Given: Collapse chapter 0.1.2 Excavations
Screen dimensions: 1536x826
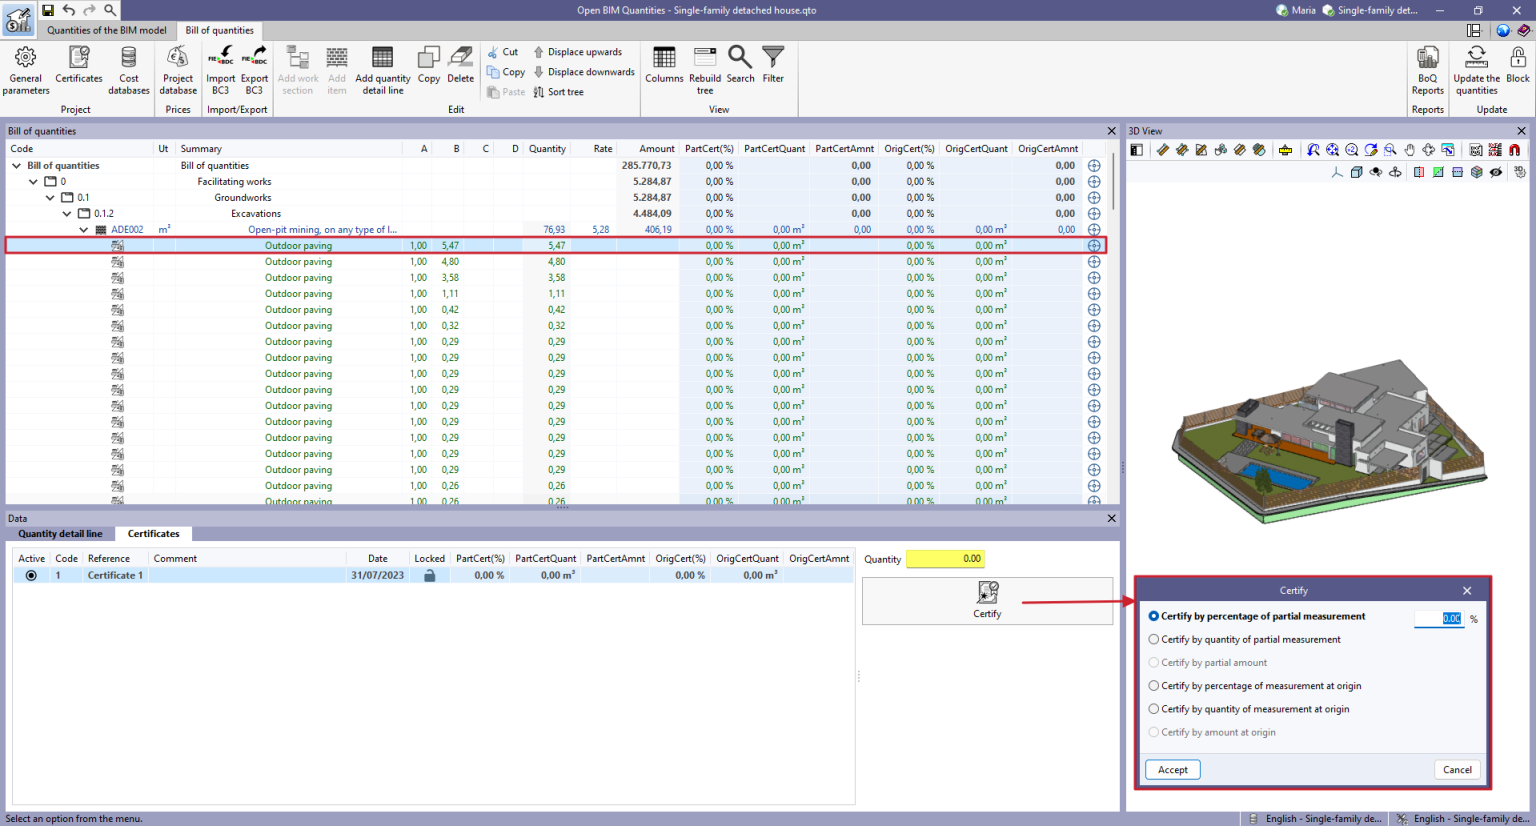Looking at the screenshot, I should click(67, 214).
